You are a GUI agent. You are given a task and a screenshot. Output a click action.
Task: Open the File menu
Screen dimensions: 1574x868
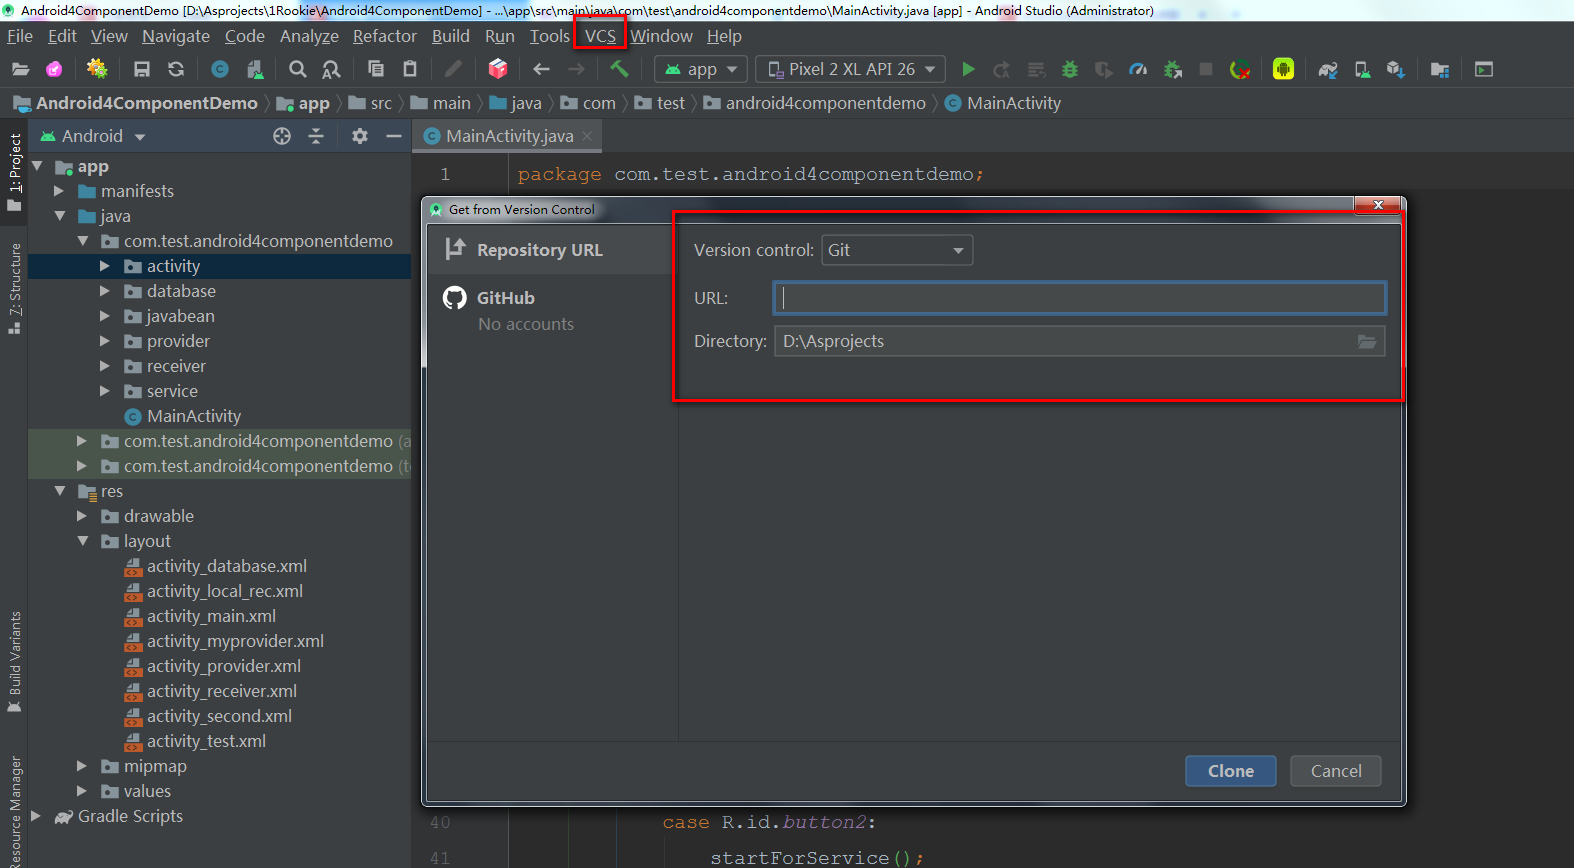pyautogui.click(x=20, y=36)
